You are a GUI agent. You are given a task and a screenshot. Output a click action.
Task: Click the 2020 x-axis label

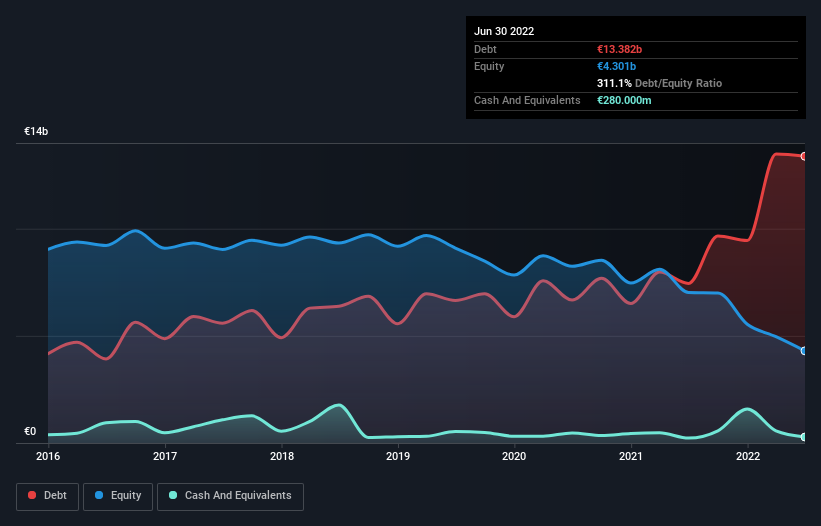coord(514,456)
